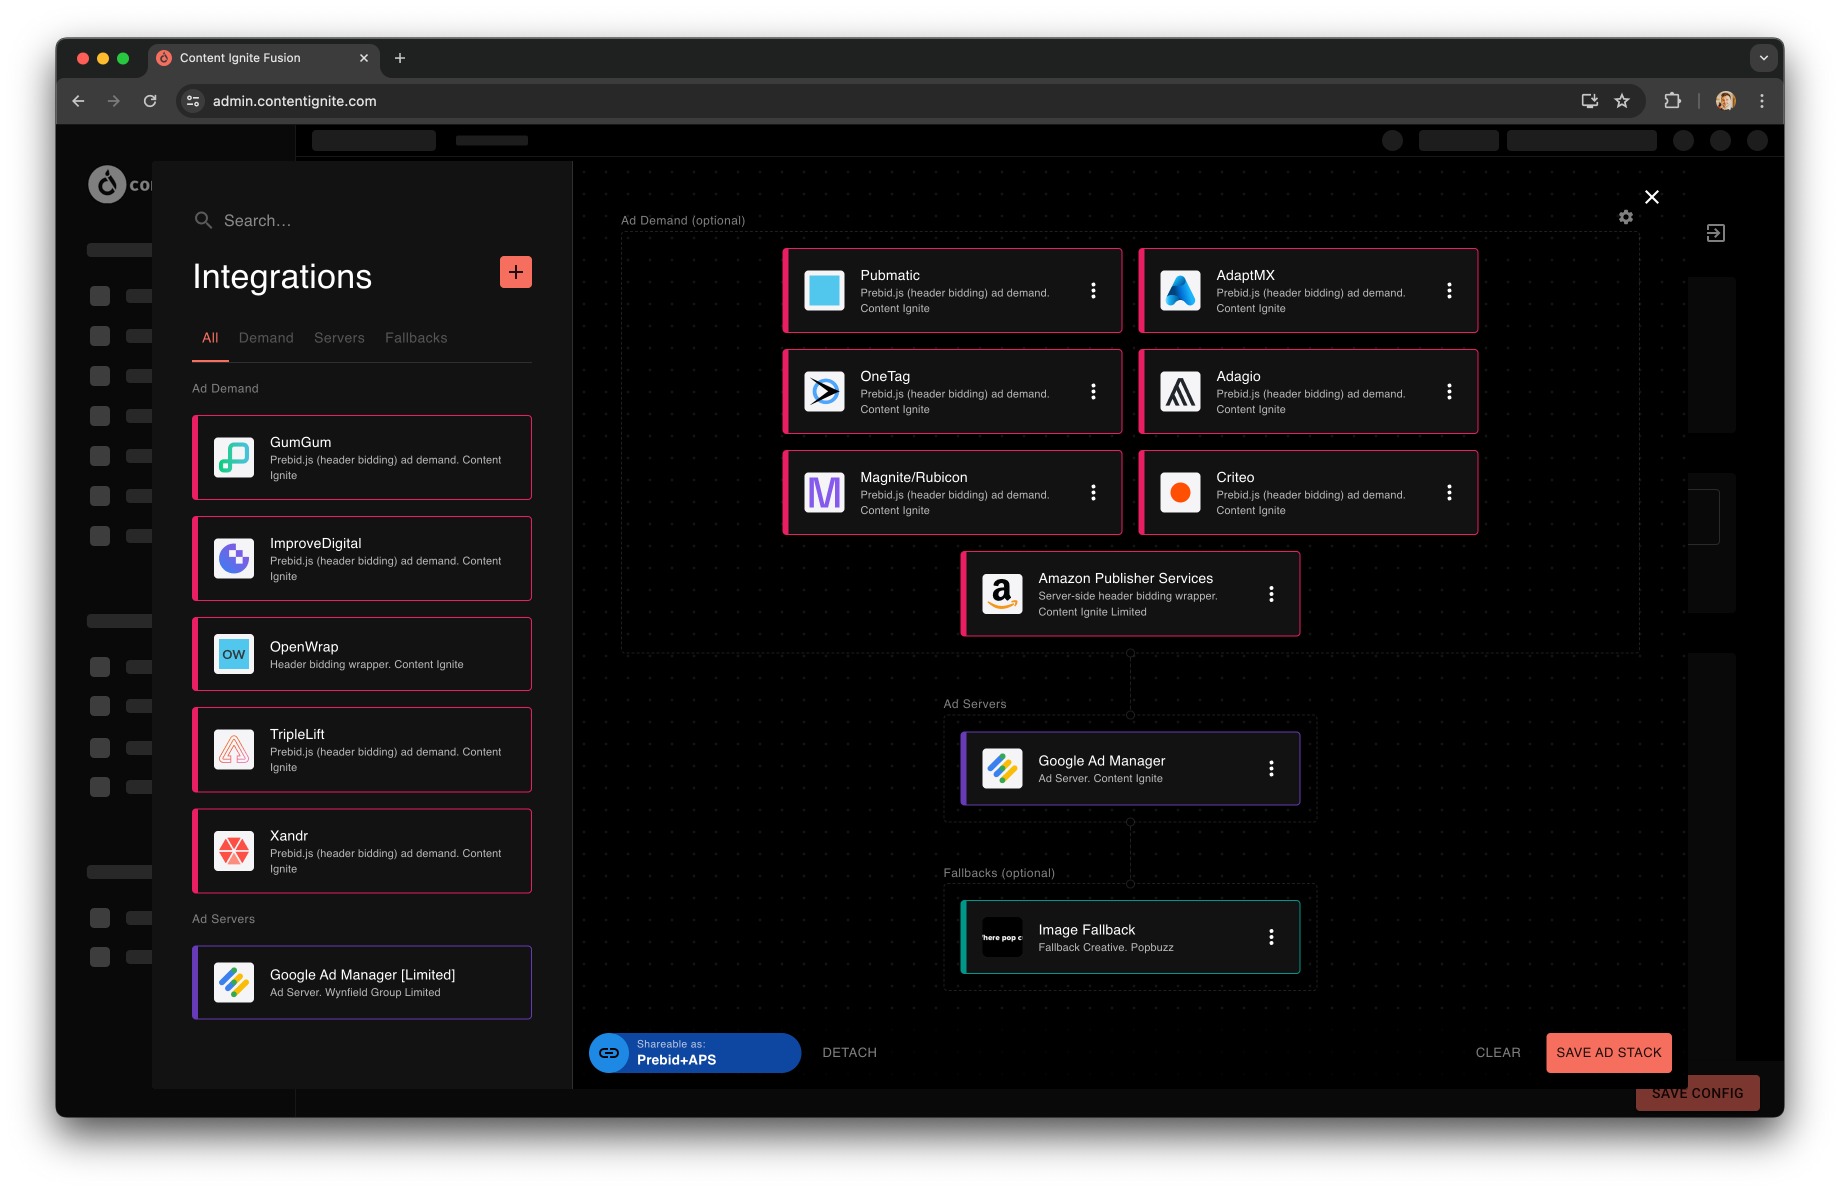Open the browser extensions puzzle icon
Image resolution: width=1840 pixels, height=1191 pixels.
point(1672,101)
